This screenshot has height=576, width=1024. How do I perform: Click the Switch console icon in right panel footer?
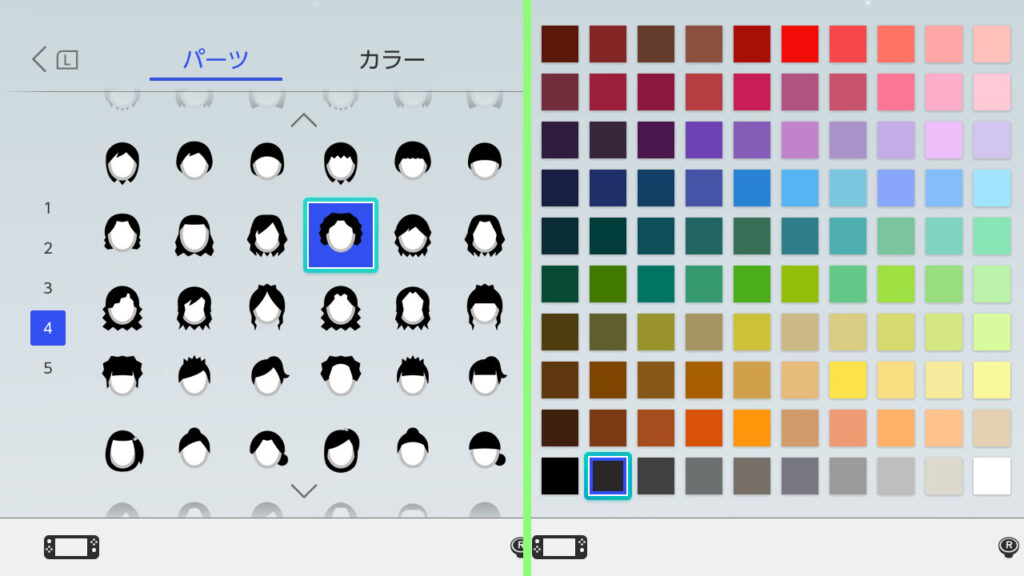tap(560, 547)
